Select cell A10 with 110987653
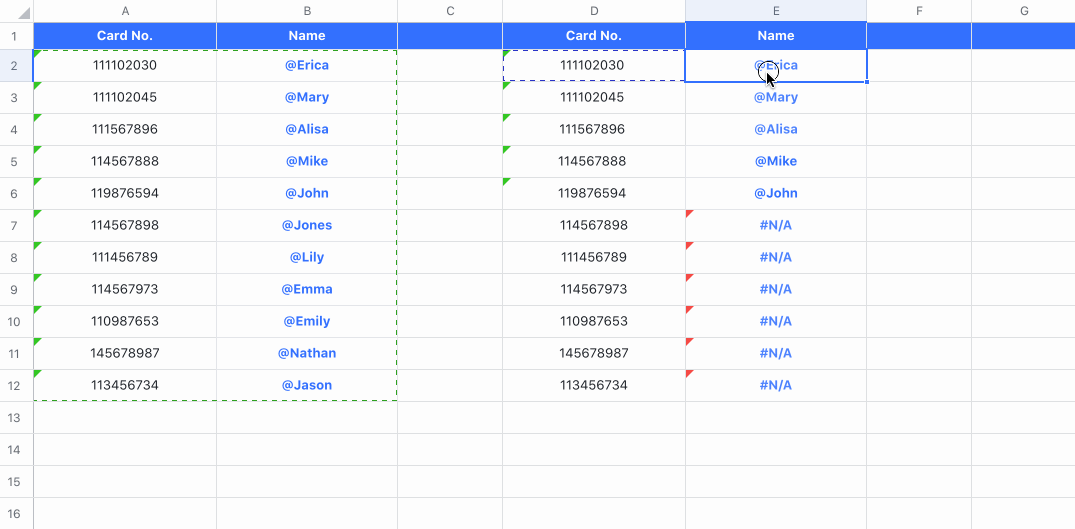 tap(125, 321)
